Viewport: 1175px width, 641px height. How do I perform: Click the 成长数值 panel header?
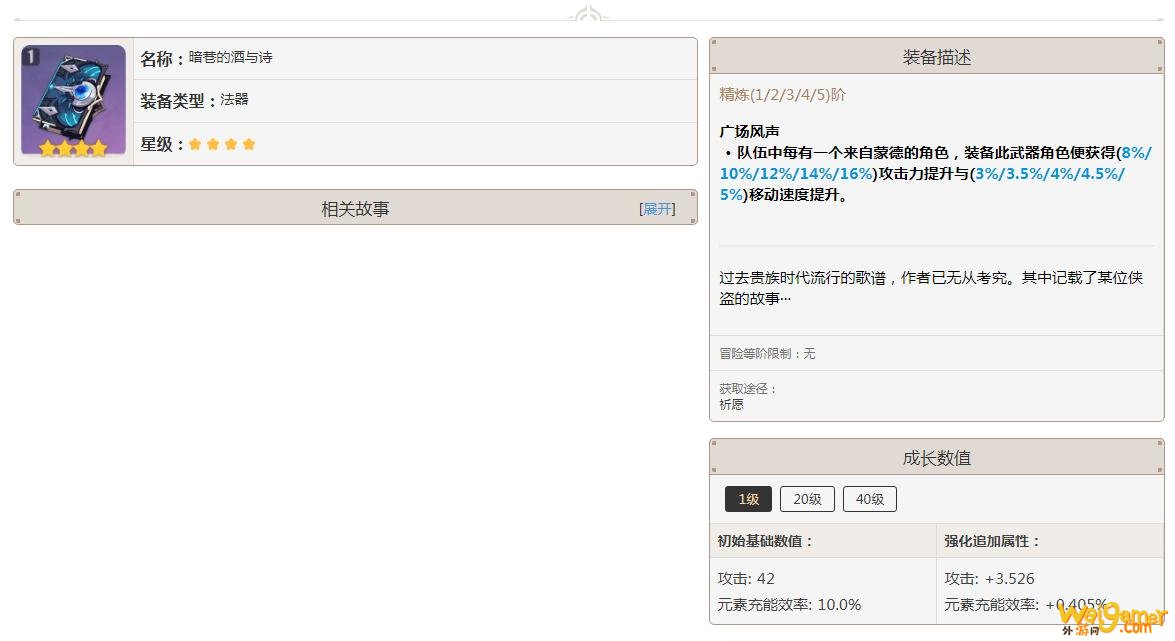click(x=936, y=457)
